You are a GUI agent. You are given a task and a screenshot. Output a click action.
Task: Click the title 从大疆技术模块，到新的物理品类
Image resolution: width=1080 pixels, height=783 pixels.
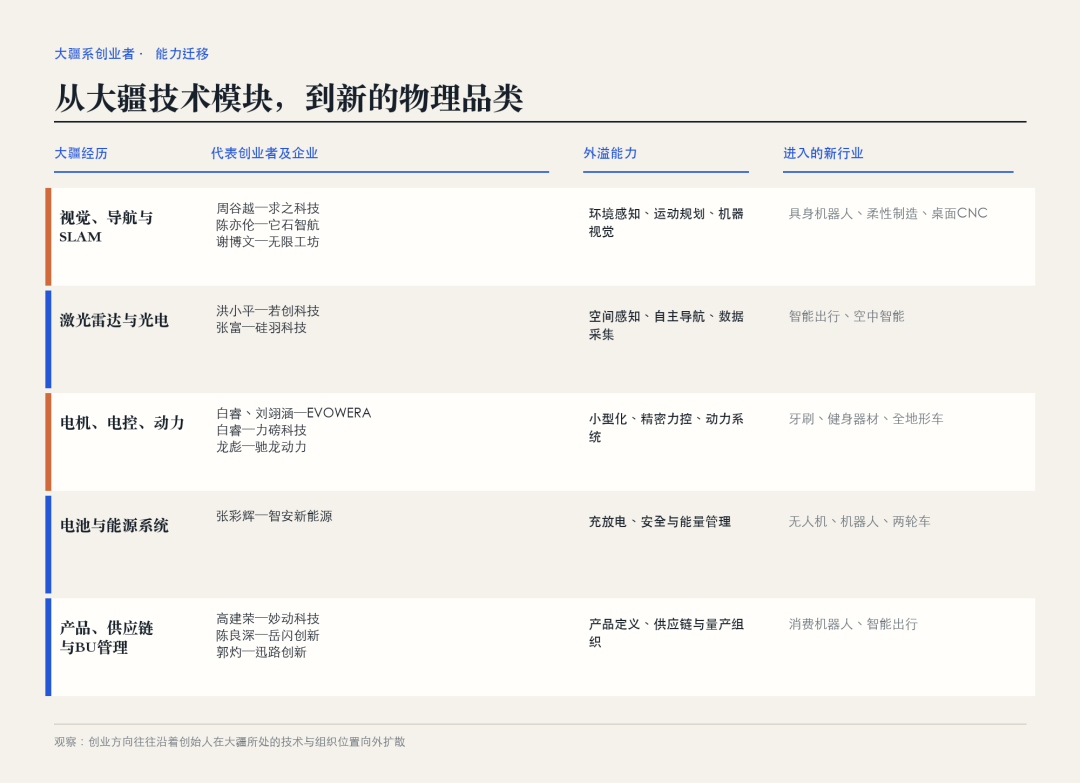click(x=289, y=98)
